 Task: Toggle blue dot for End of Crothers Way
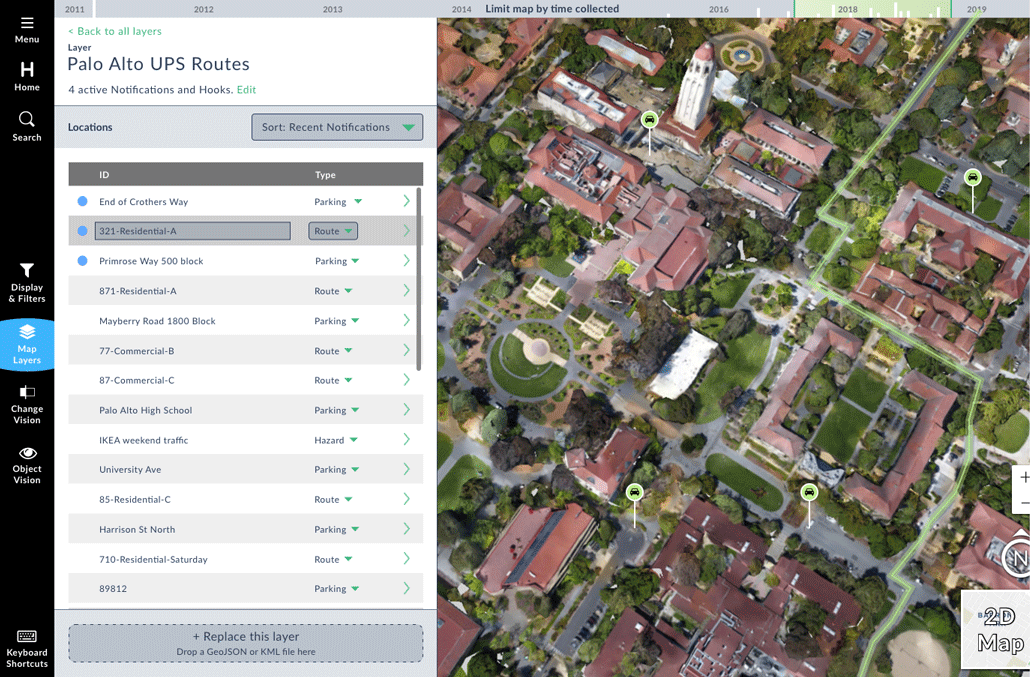point(83,202)
